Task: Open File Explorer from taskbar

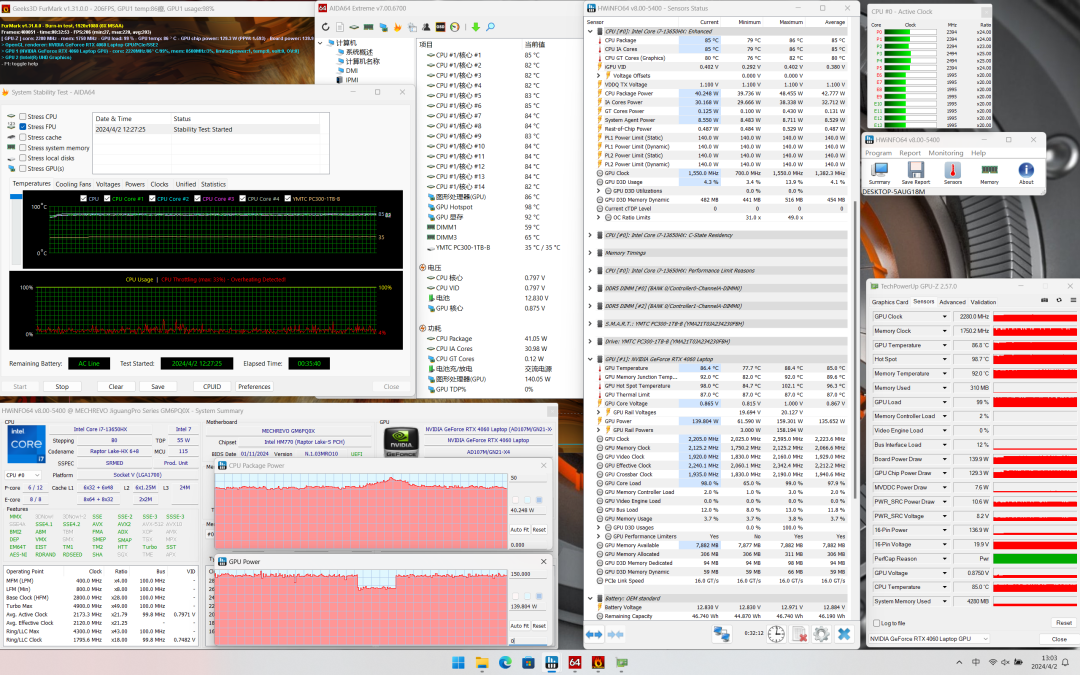Action: pyautogui.click(x=482, y=663)
